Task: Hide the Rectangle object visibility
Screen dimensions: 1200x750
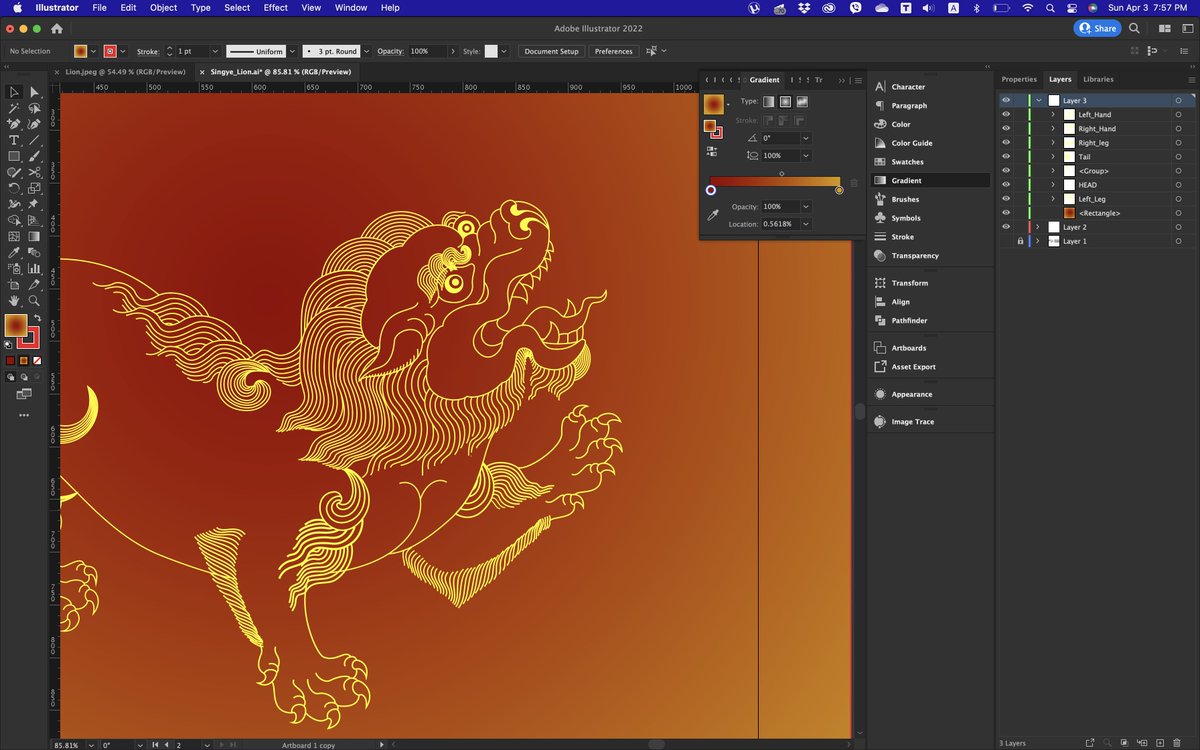Action: (1006, 213)
